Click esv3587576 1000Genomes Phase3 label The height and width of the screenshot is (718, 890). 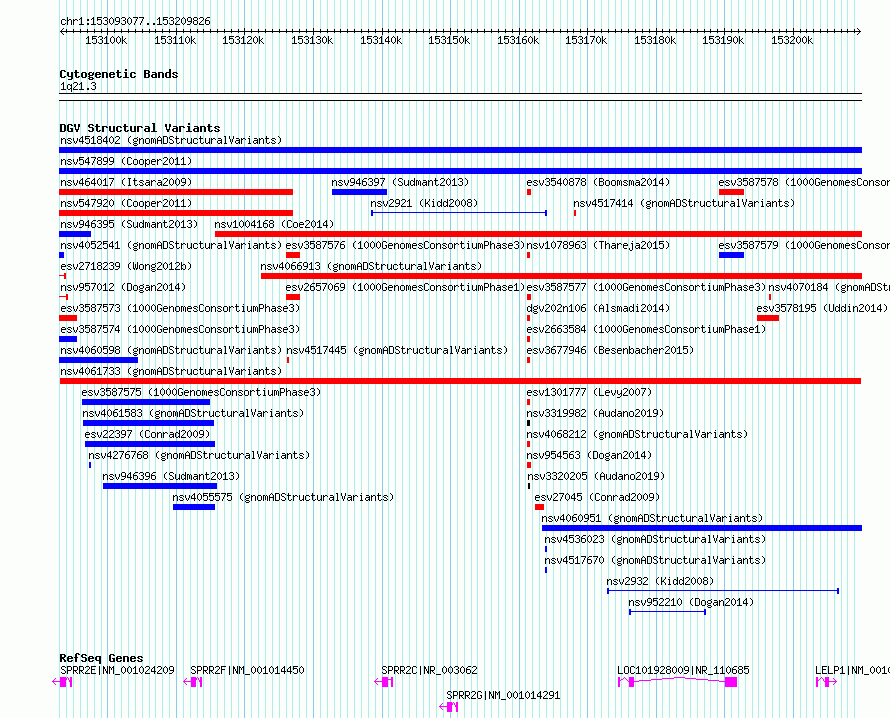click(x=405, y=245)
